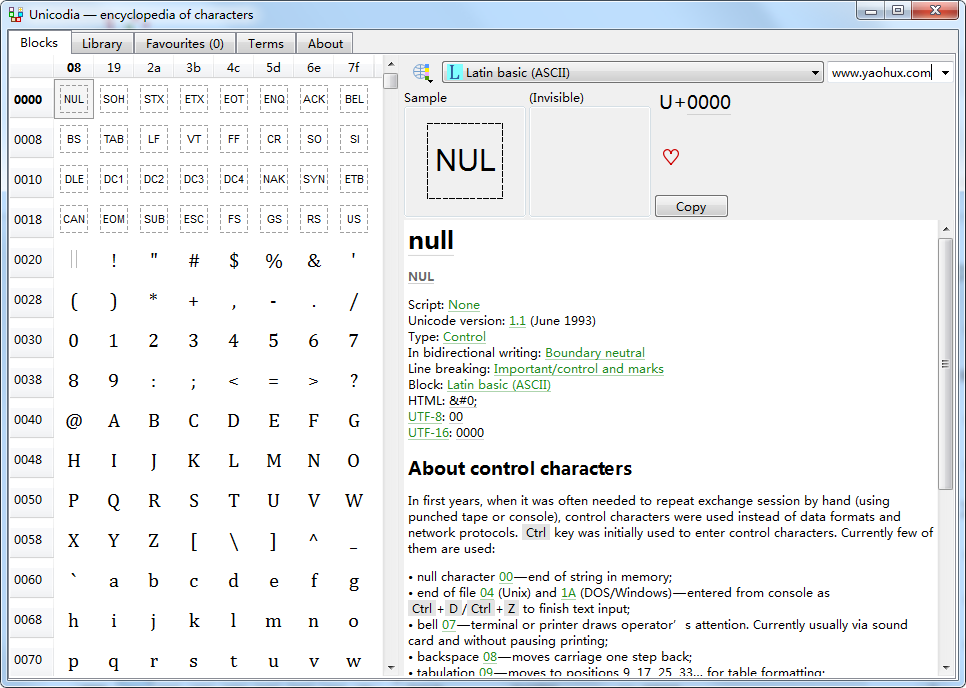Expand the search box dropdown arrow
The height and width of the screenshot is (688, 966).
pyautogui.click(x=945, y=73)
